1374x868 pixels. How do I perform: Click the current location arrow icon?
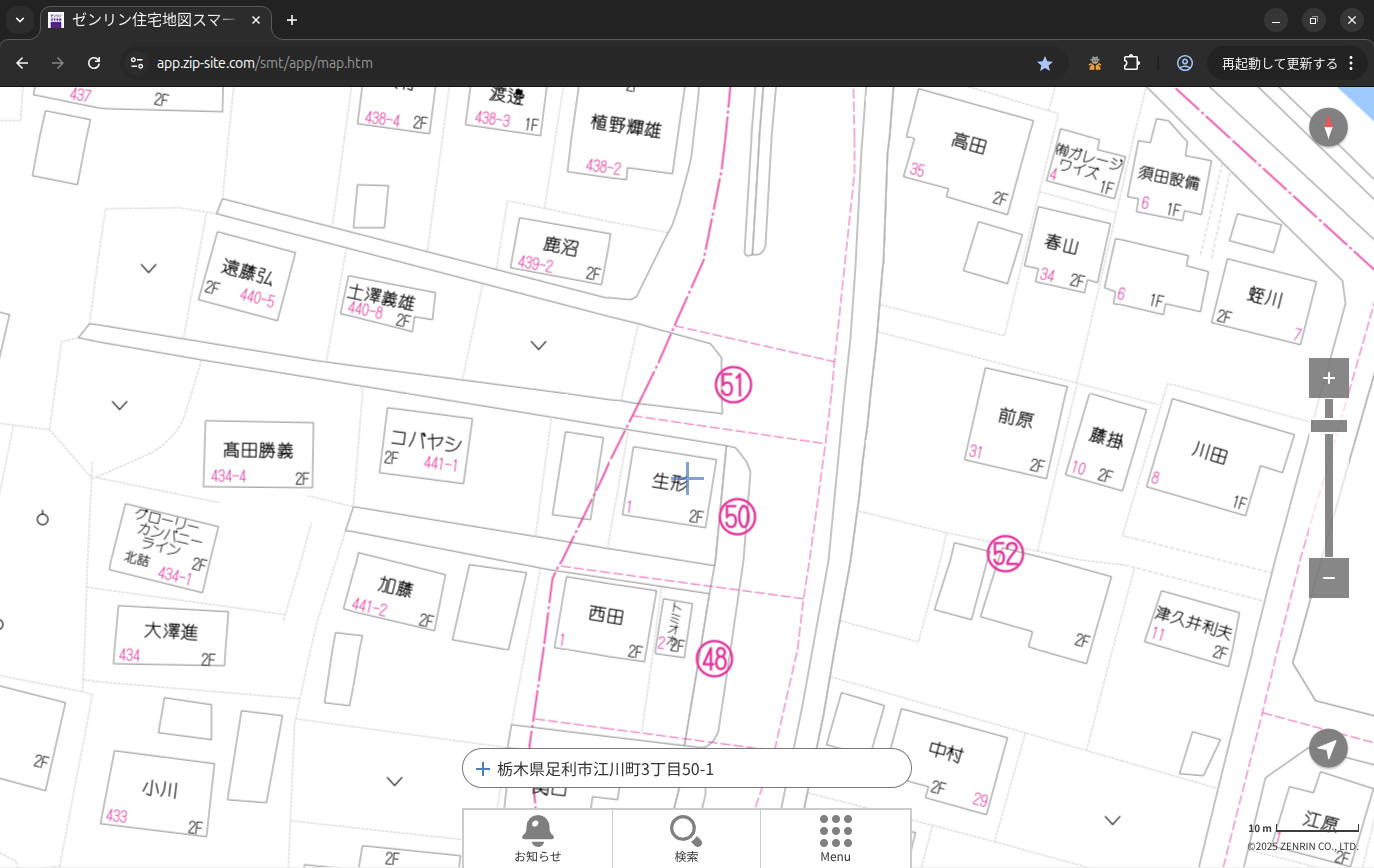[1328, 748]
